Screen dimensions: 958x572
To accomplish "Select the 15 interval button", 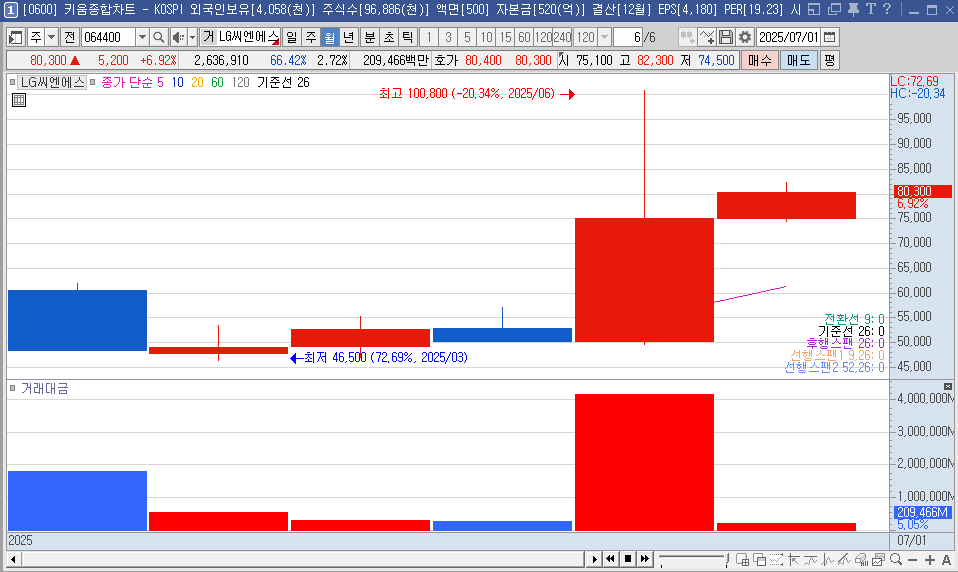I will [505, 37].
